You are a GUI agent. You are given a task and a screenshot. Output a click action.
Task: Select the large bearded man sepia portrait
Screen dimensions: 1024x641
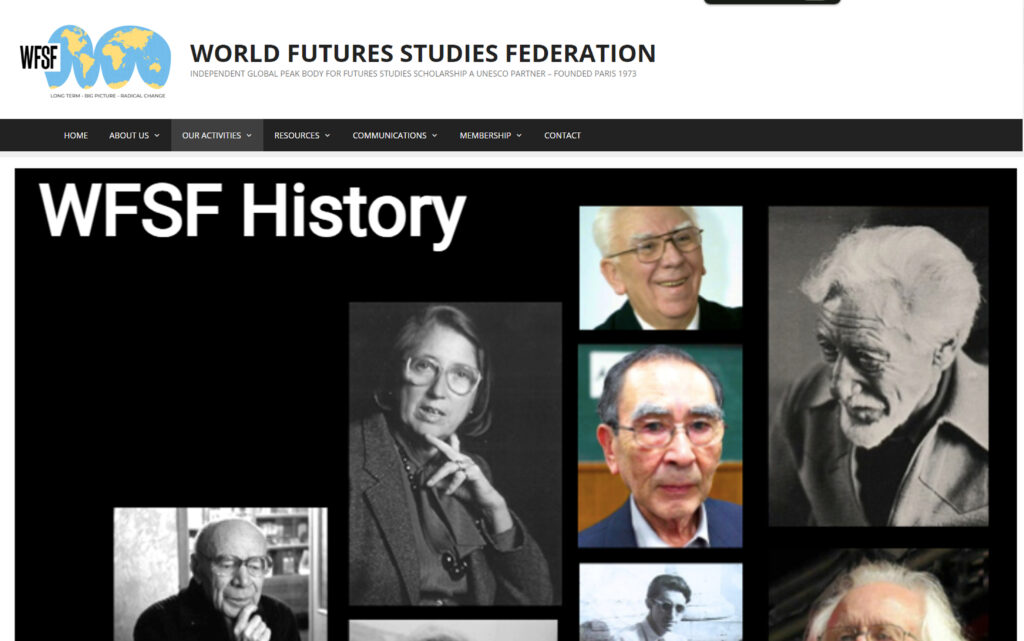pyautogui.click(x=878, y=366)
